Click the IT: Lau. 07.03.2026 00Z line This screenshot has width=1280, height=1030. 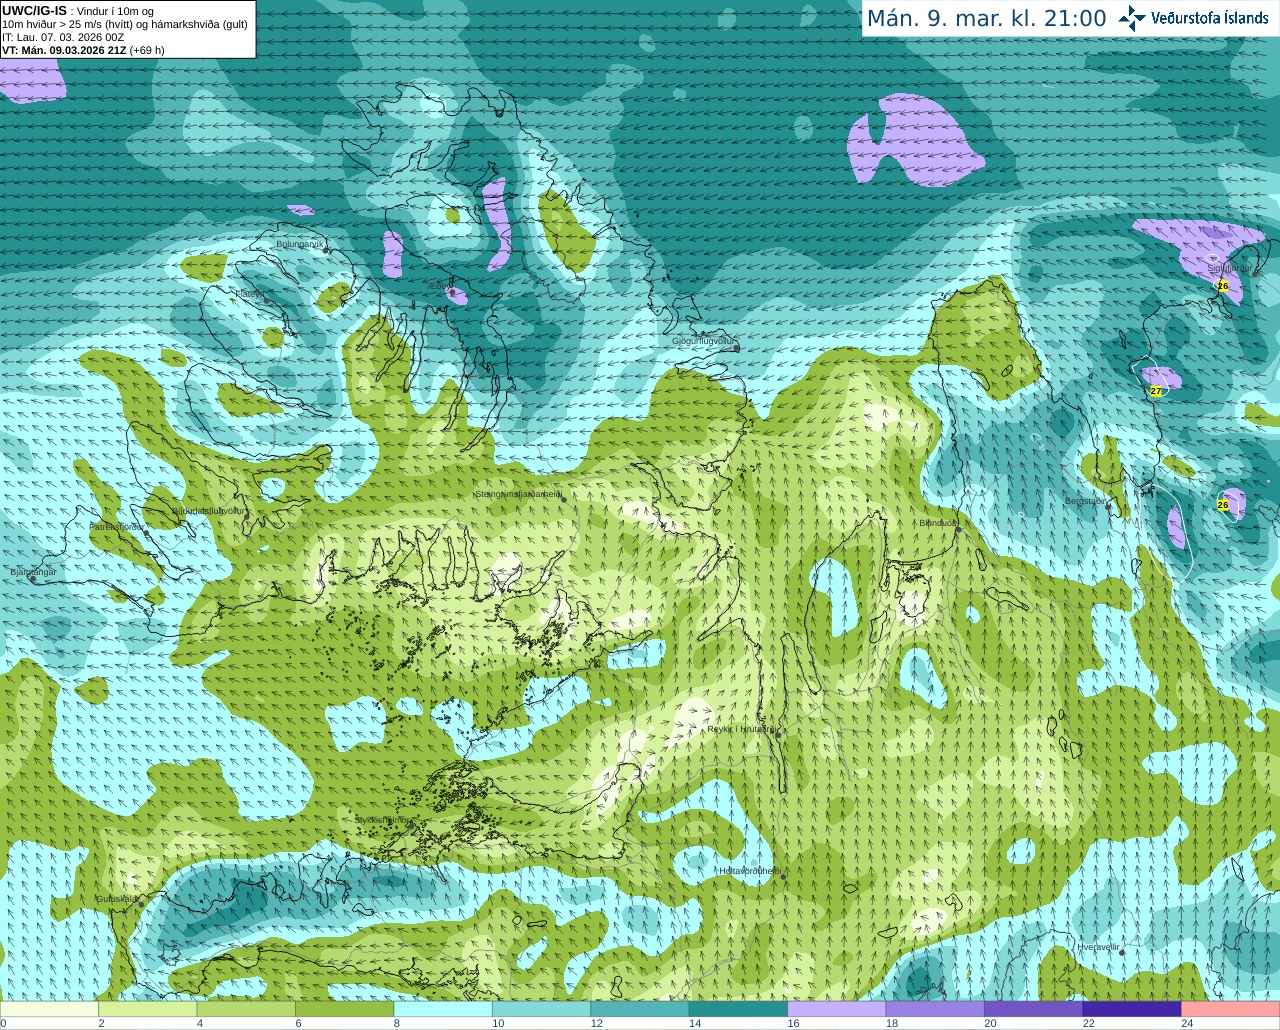pyautogui.click(x=63, y=37)
